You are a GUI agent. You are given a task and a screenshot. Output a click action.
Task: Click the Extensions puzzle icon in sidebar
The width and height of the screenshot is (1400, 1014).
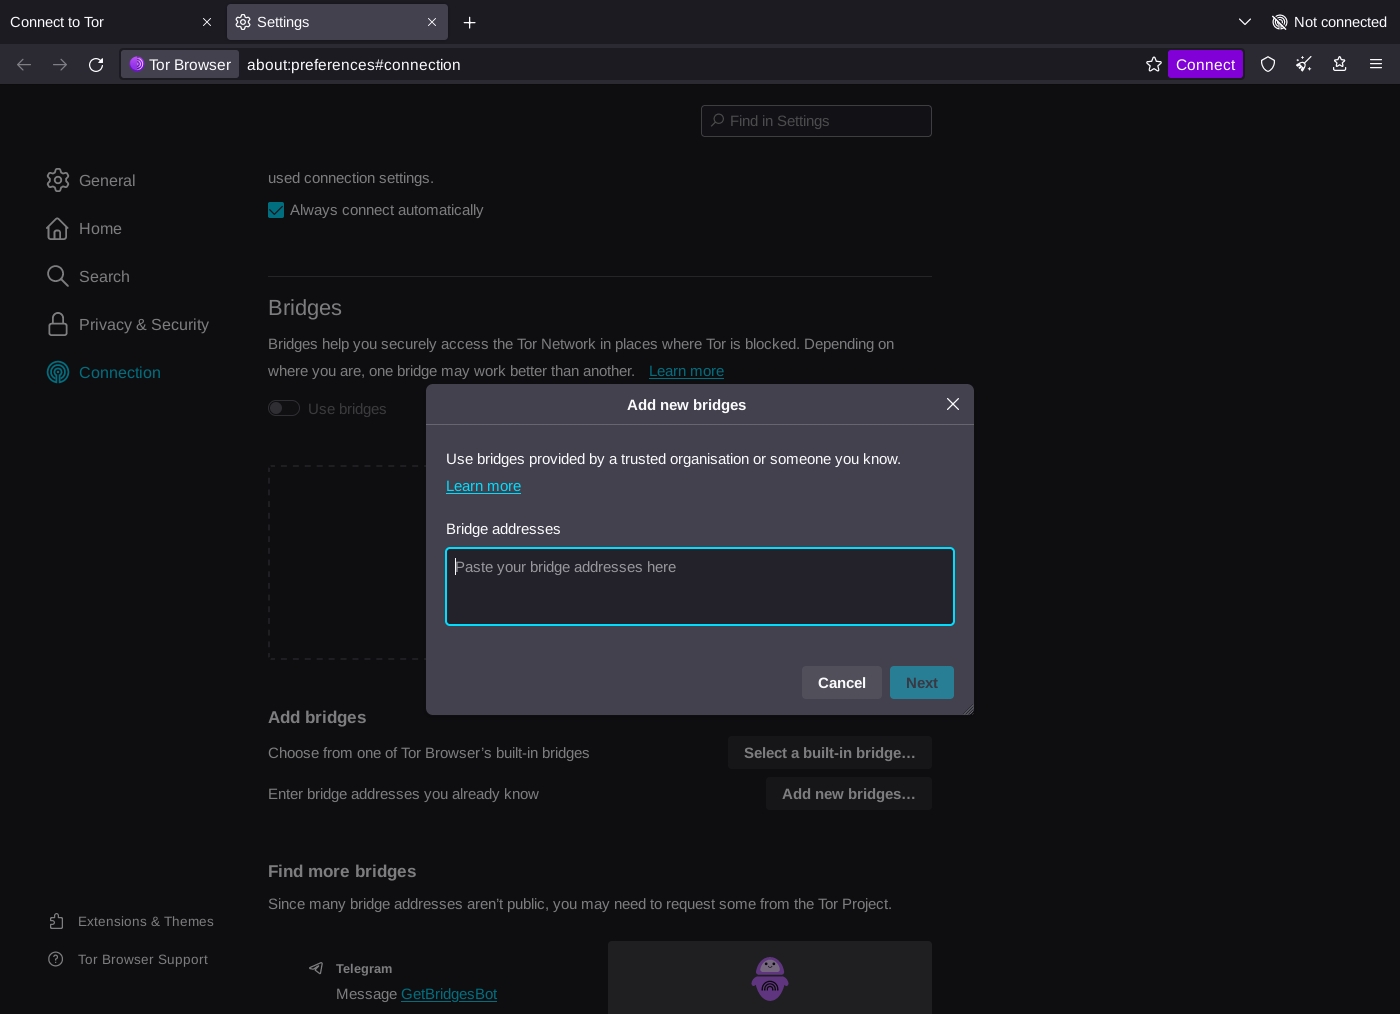[56, 921]
